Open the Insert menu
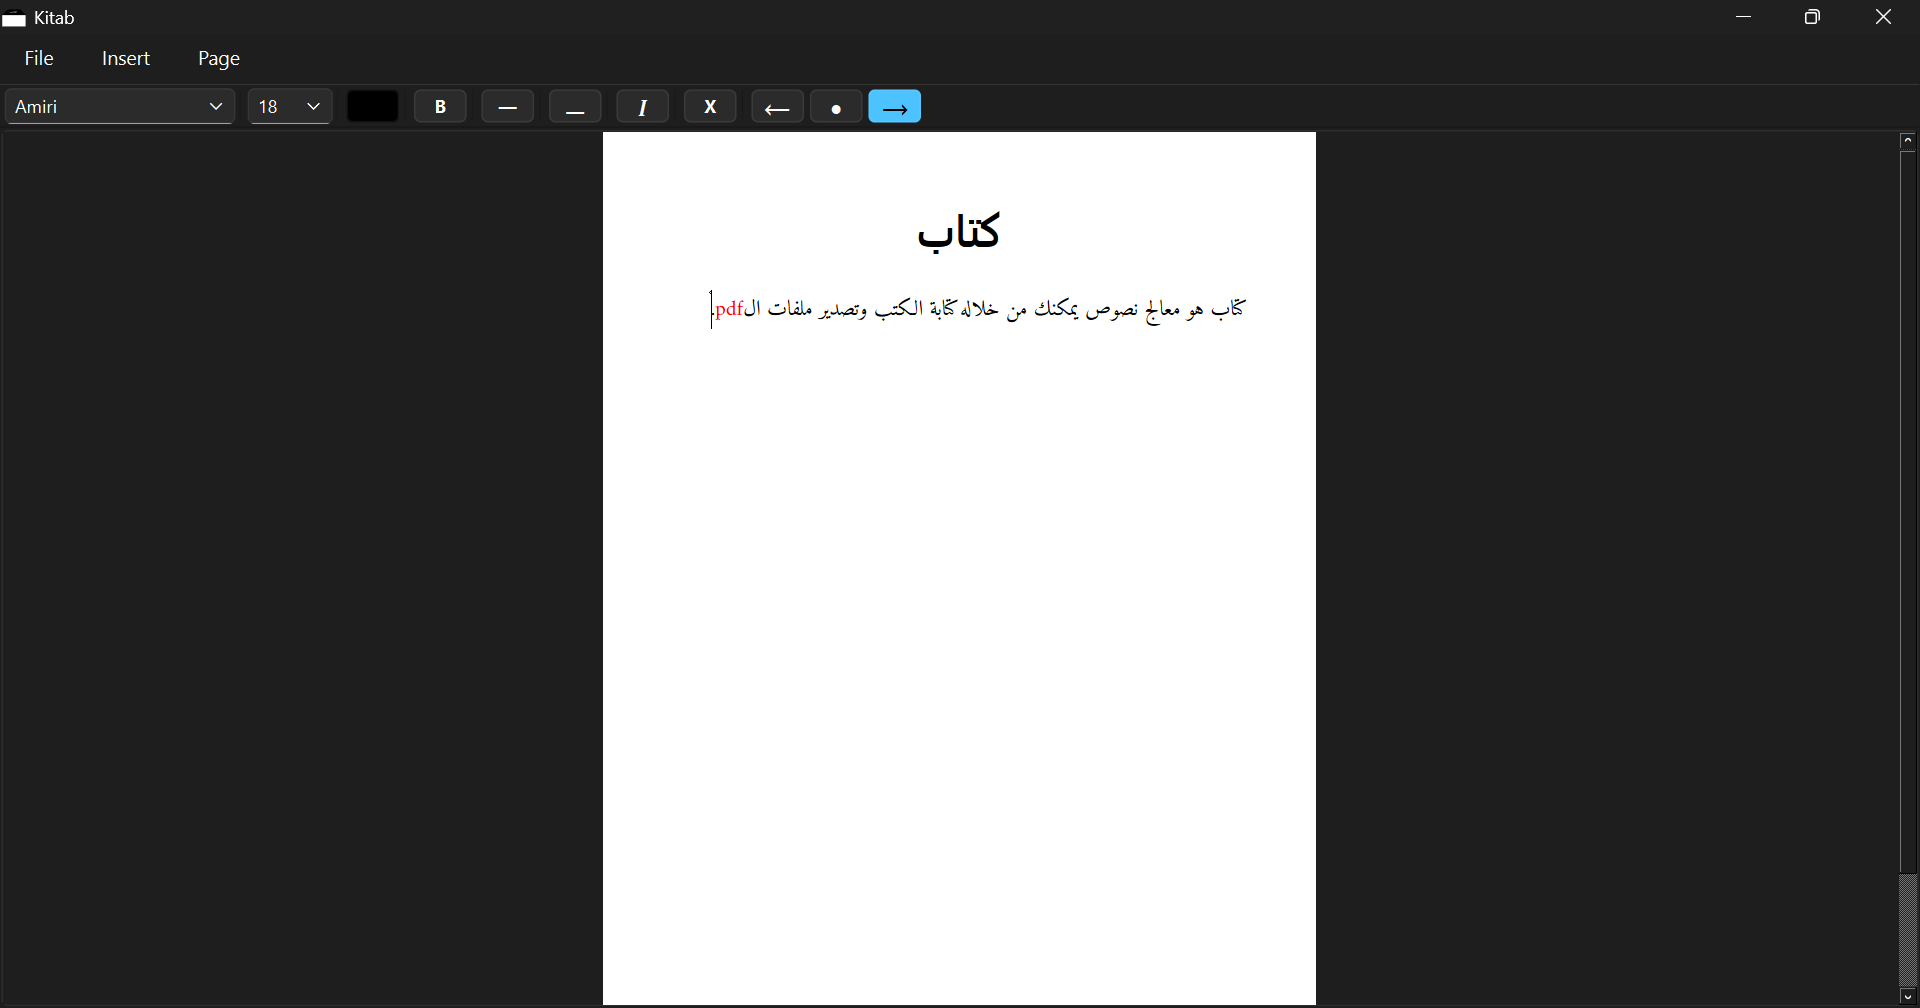 point(126,59)
